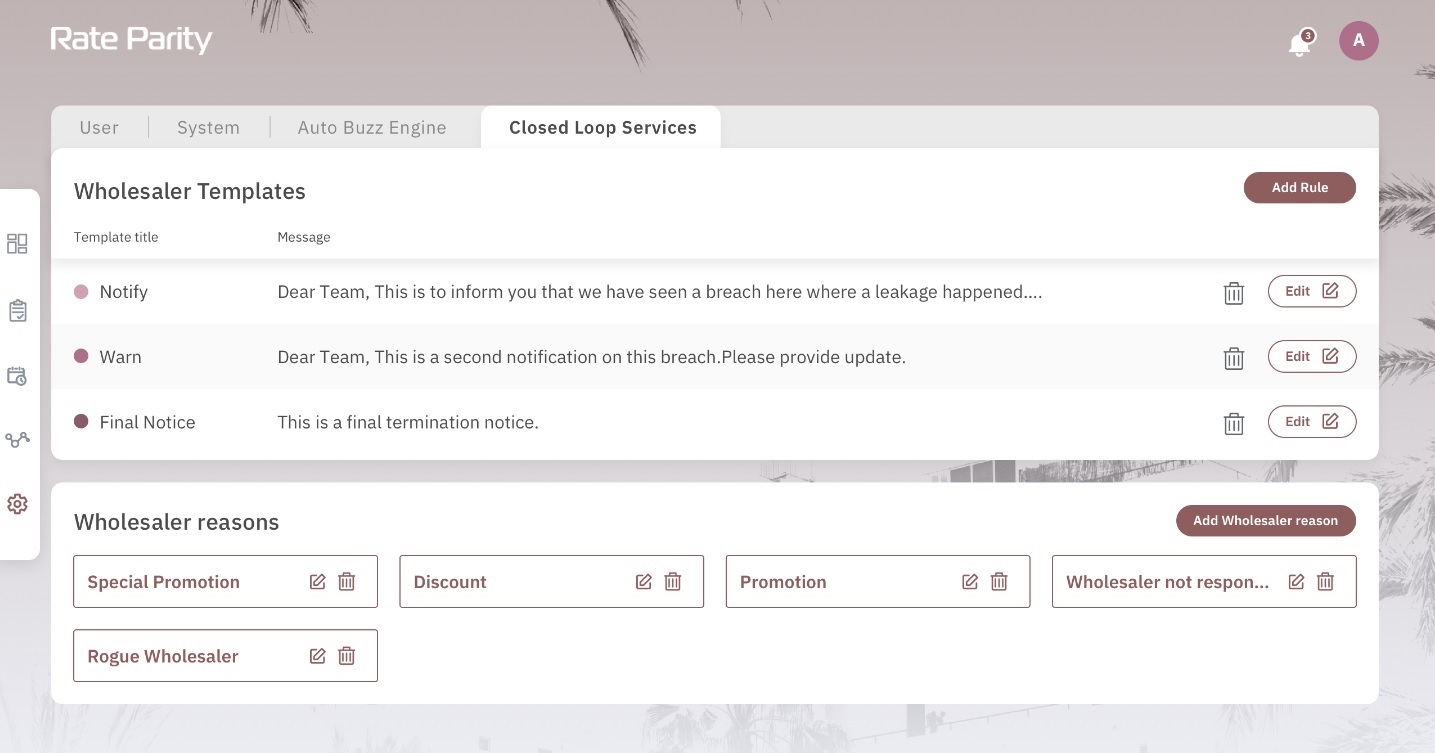Open the System tab
The width and height of the screenshot is (1435, 753).
point(208,128)
